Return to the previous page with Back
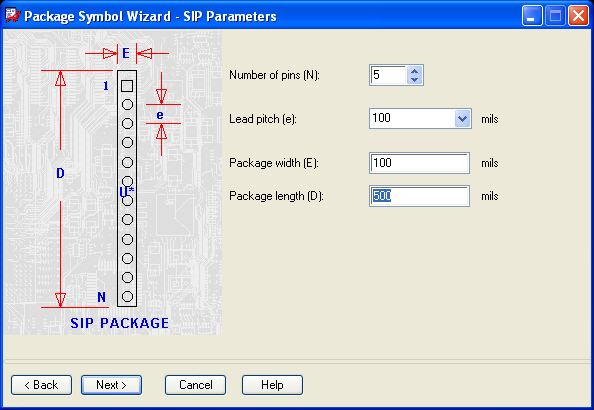The width and height of the screenshot is (594, 410). click(x=41, y=385)
